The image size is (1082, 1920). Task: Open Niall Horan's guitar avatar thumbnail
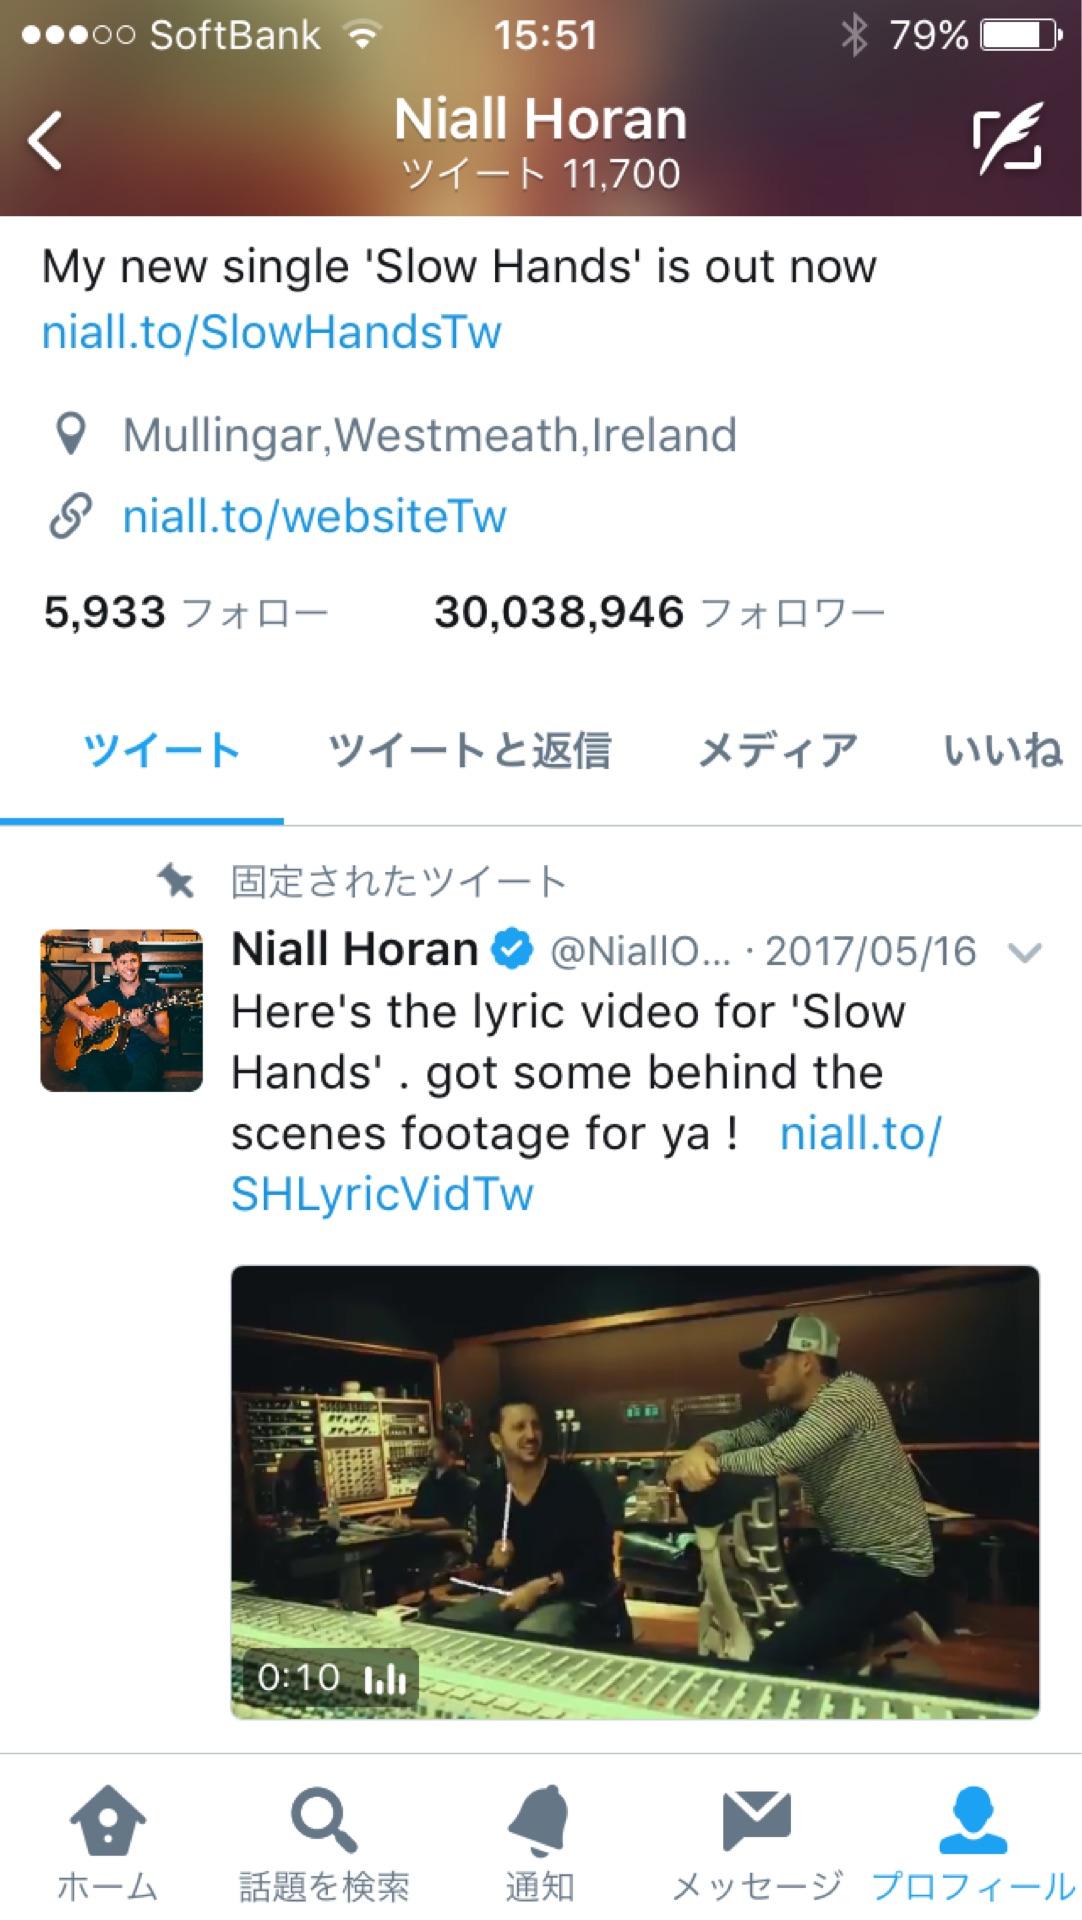(x=121, y=1010)
